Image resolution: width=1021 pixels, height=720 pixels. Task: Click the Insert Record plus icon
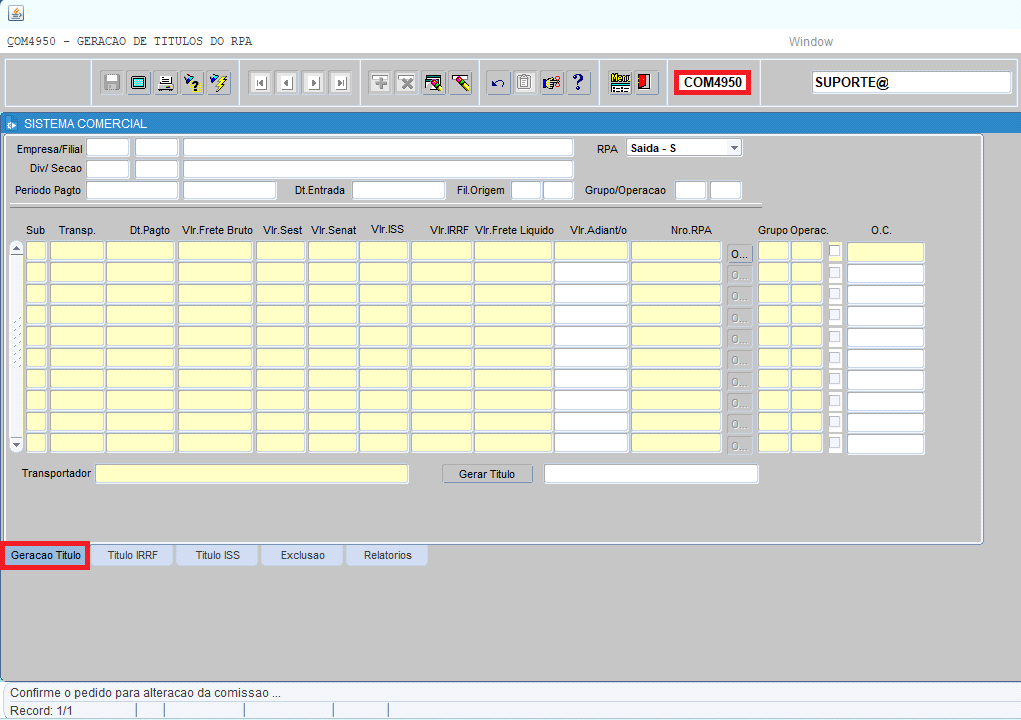(x=380, y=83)
